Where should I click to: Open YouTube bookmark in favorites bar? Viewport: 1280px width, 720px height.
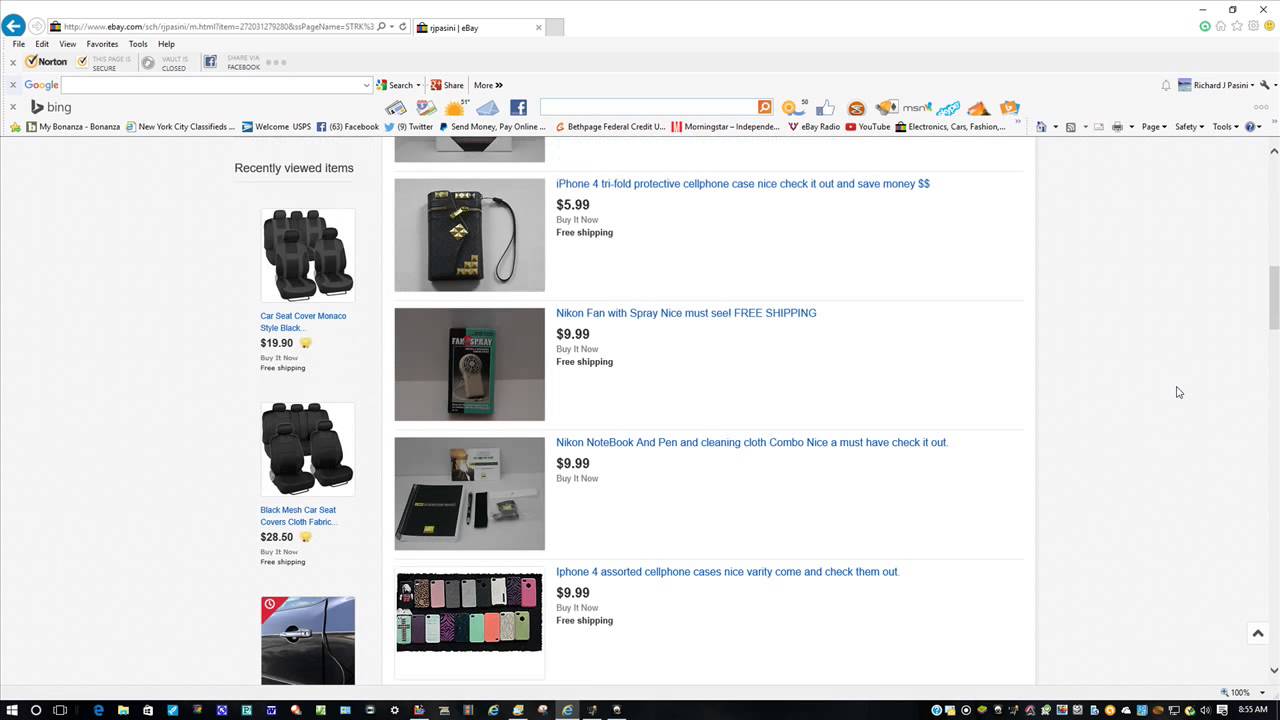pyautogui.click(x=867, y=127)
